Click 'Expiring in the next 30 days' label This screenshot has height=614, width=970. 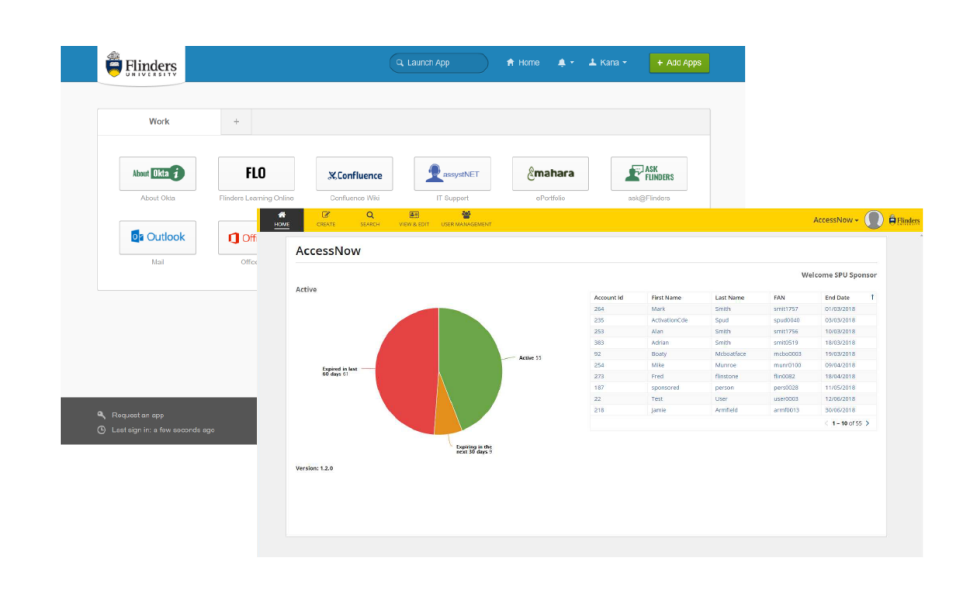474,449
